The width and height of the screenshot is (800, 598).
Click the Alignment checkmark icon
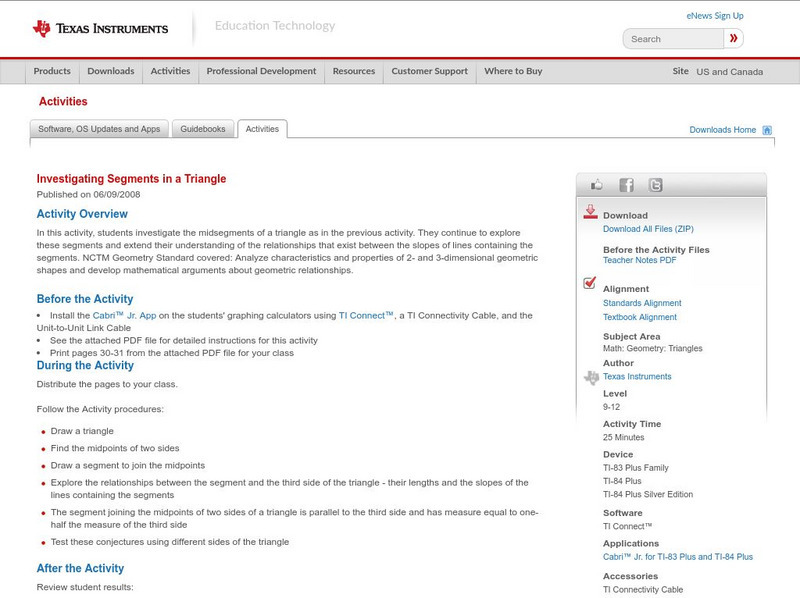(589, 282)
